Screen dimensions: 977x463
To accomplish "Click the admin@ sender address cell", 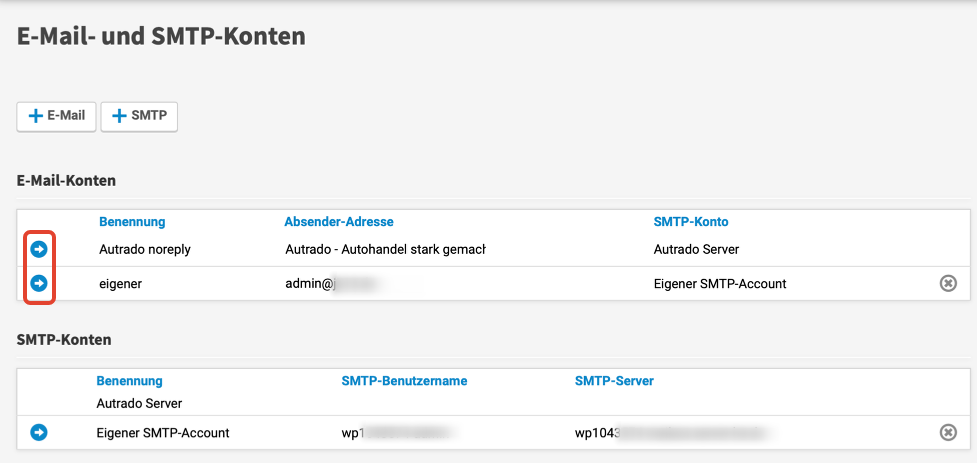I will click(310, 284).
